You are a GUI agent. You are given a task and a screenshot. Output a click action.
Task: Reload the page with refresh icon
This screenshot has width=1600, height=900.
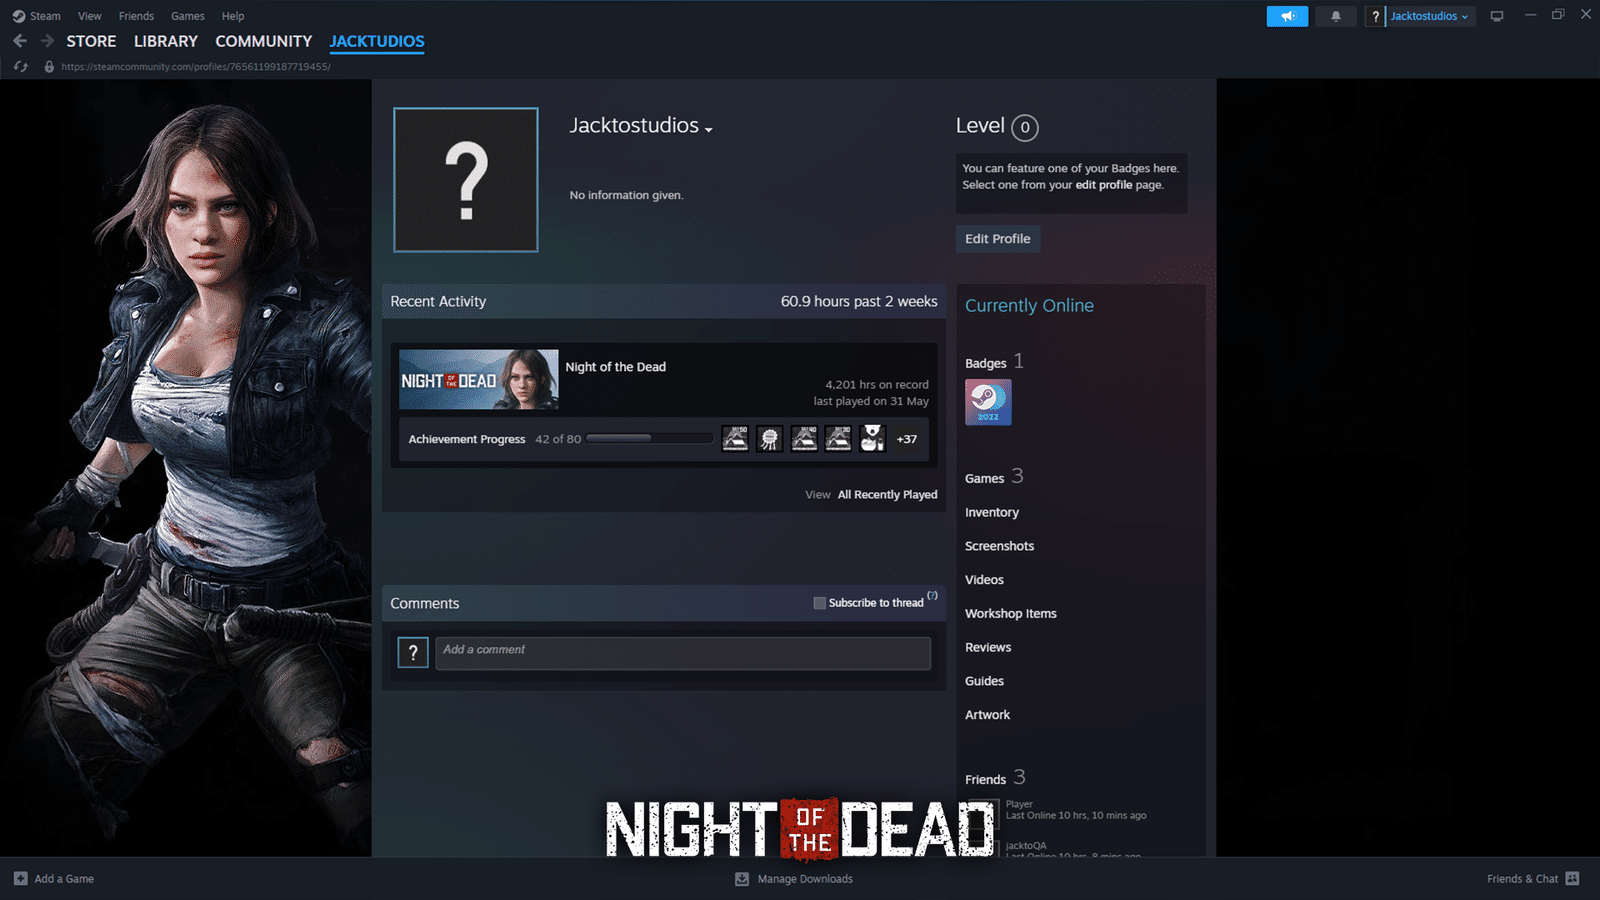[x=21, y=67]
